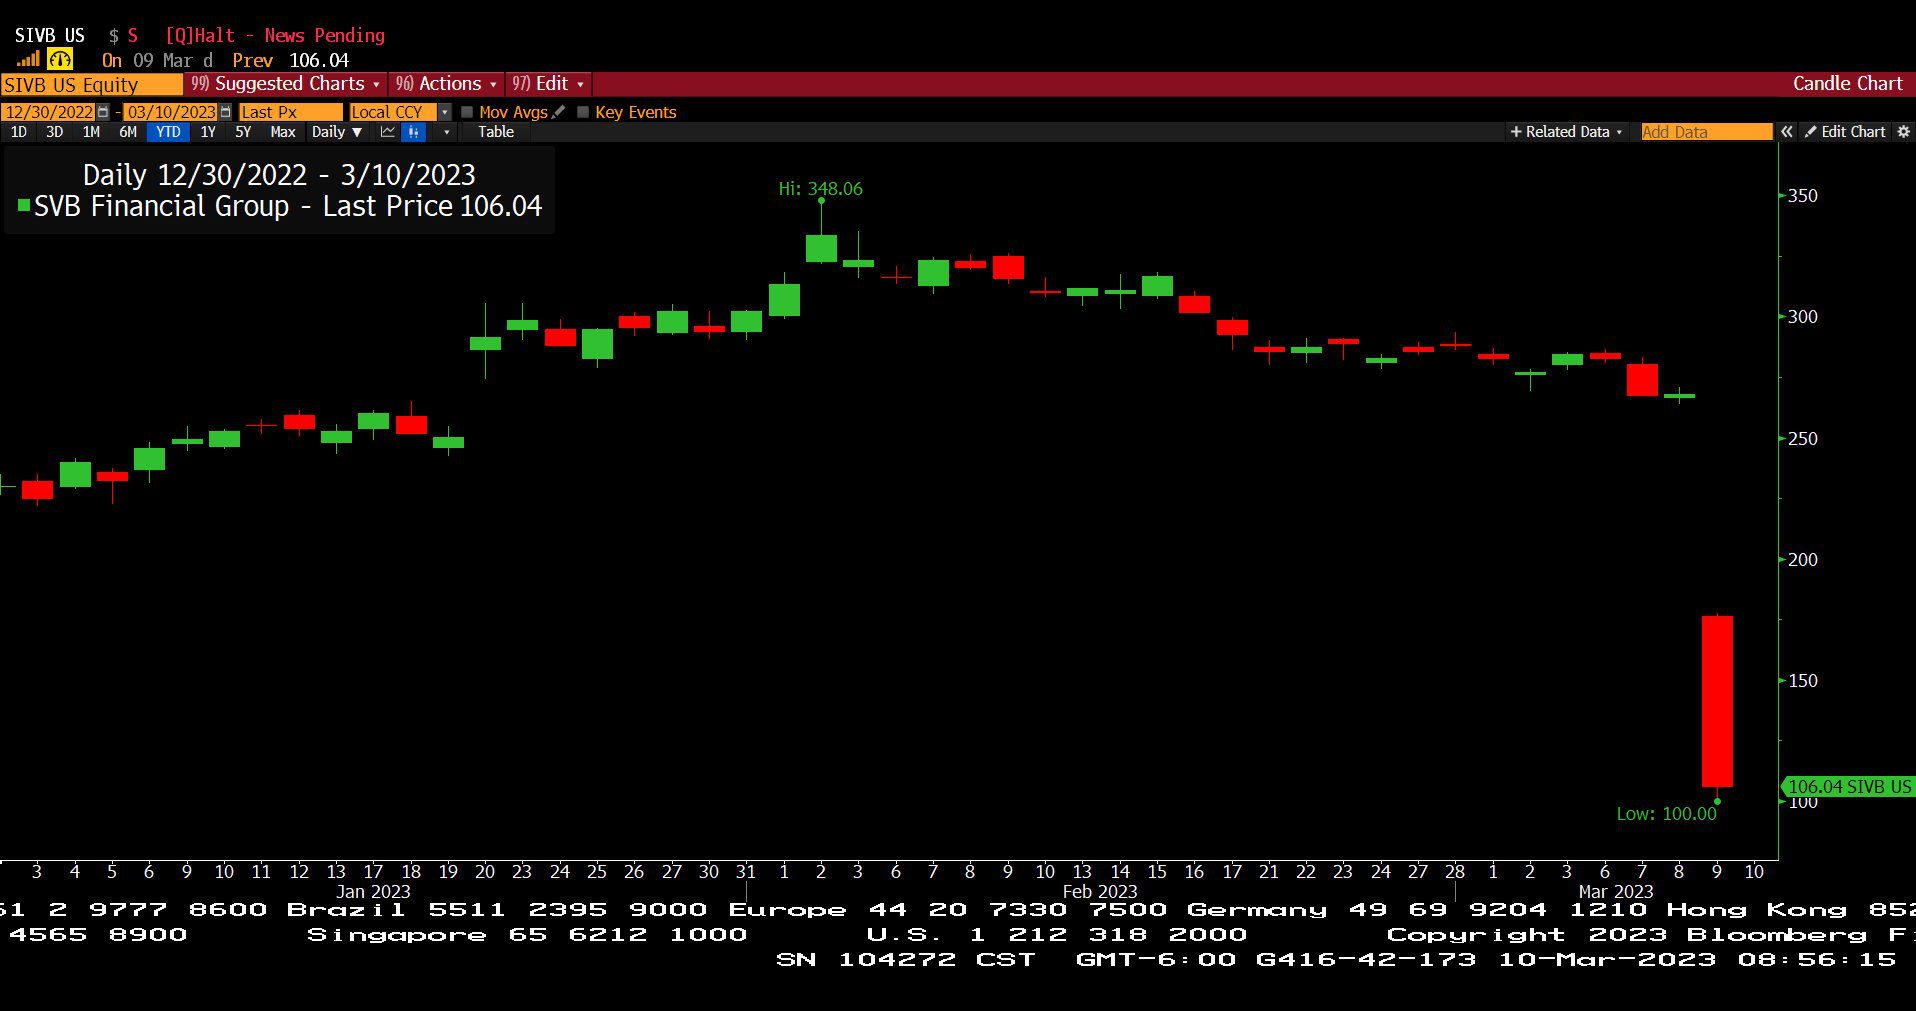Viewport: 1916px width, 1011px height.
Task: Click the Halt - News Pending status text
Action: tap(275, 35)
